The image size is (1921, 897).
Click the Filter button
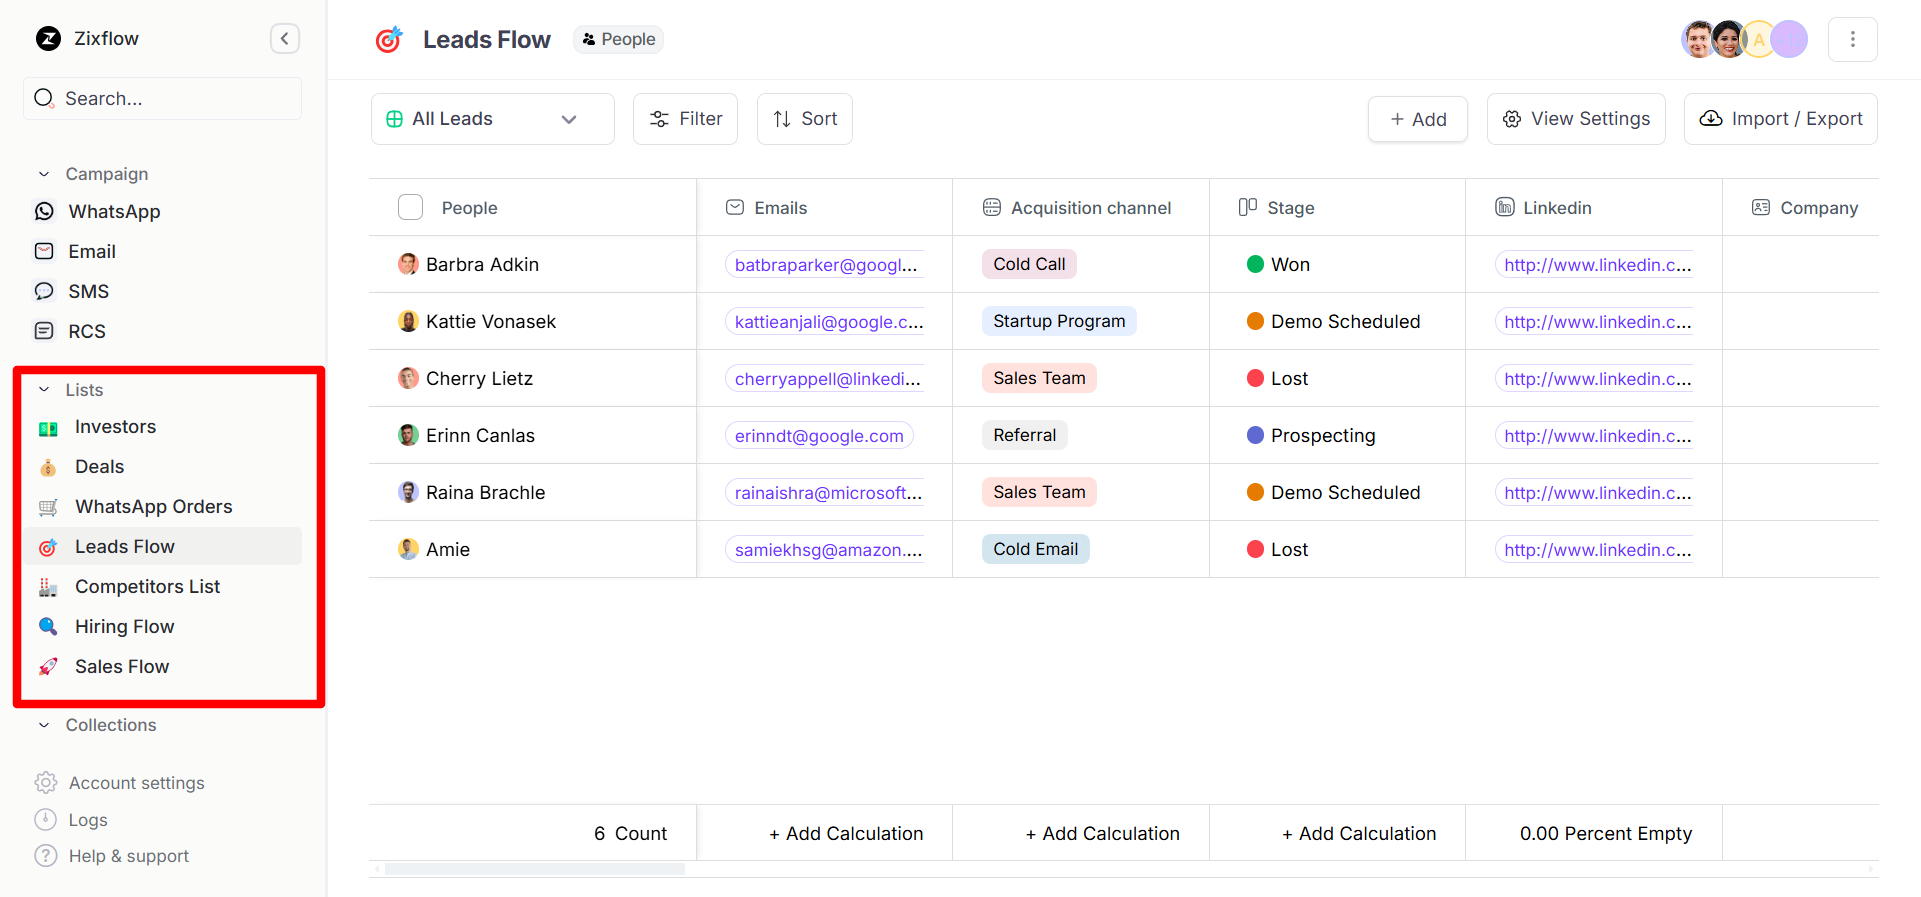685,119
